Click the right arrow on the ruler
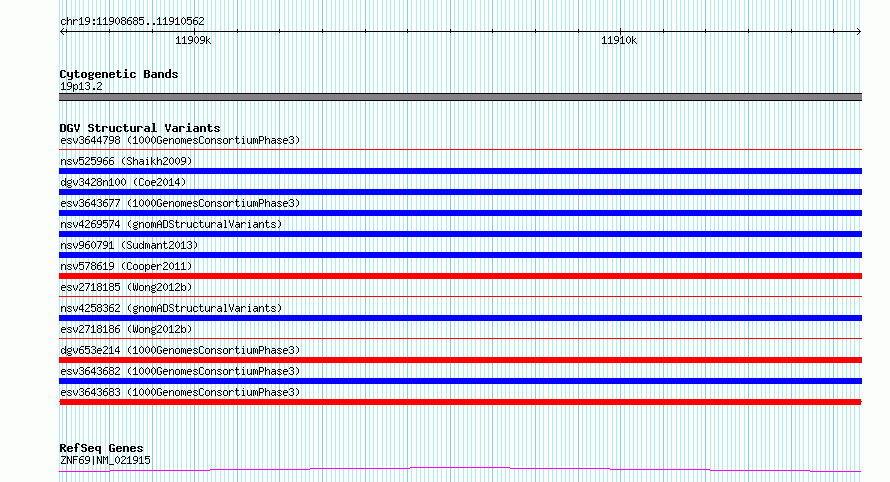The width and height of the screenshot is (890, 482). pos(858,32)
